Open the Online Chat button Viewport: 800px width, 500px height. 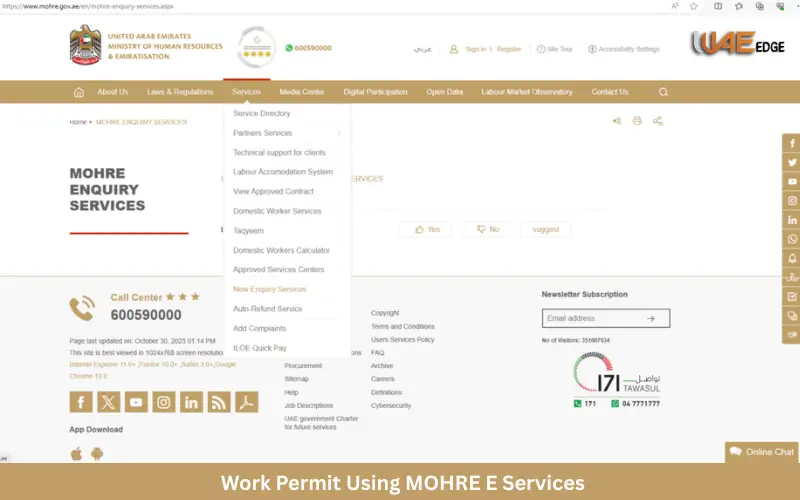pyautogui.click(x=762, y=452)
